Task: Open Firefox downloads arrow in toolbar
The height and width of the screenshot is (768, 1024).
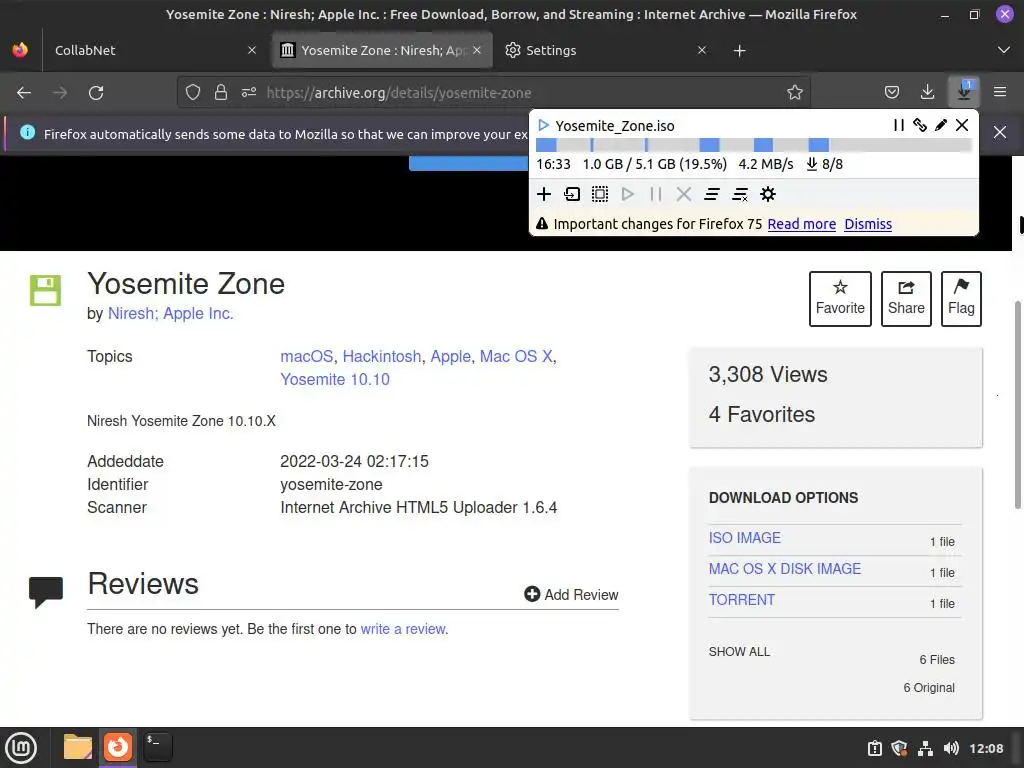Action: (927, 92)
